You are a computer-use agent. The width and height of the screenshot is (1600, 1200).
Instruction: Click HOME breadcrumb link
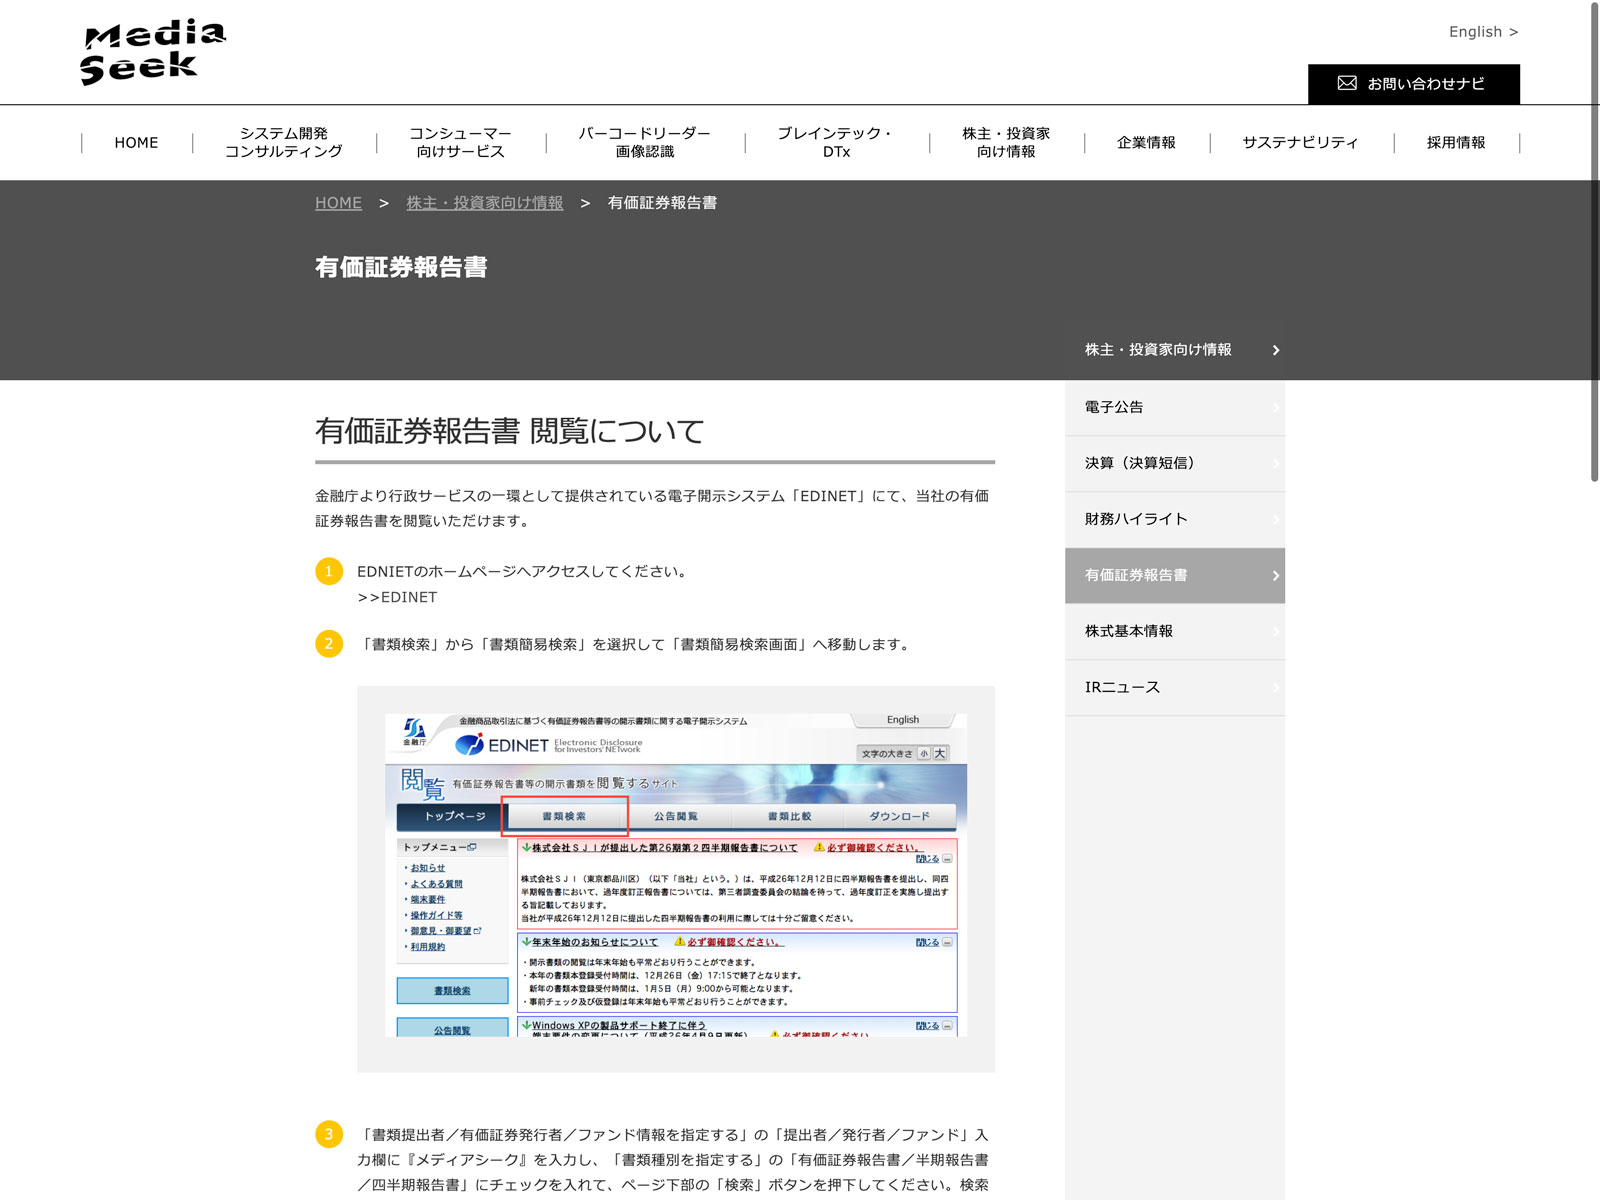click(338, 203)
